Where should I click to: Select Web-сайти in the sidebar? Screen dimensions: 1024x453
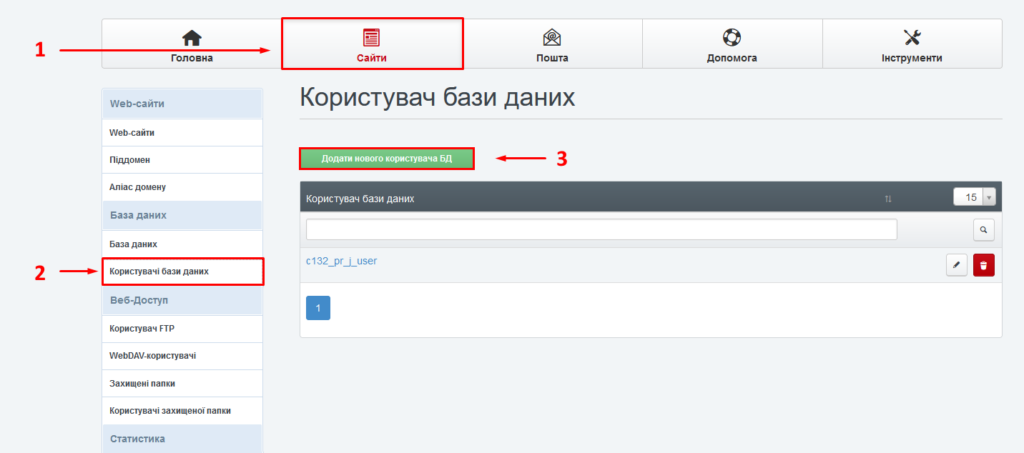point(132,132)
